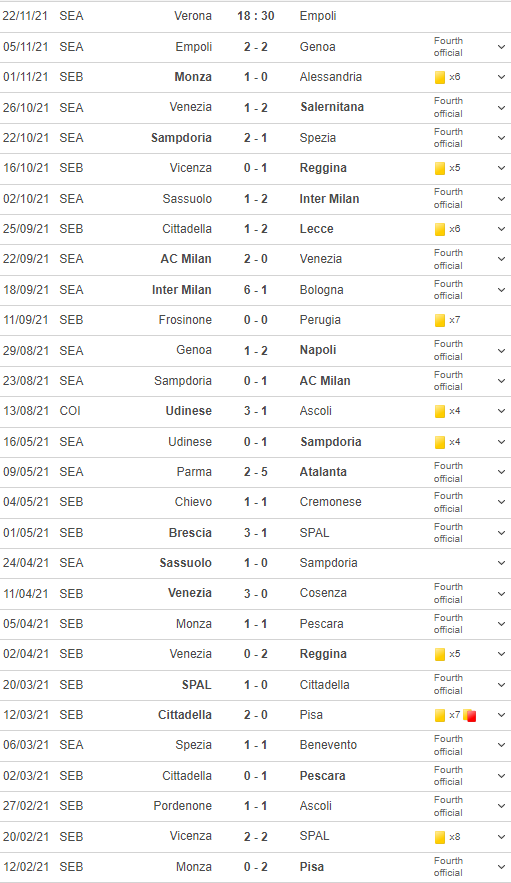The width and height of the screenshot is (511, 883).
Task: Click red card icon in Cittadella–Pisa row
Action: (x=470, y=716)
